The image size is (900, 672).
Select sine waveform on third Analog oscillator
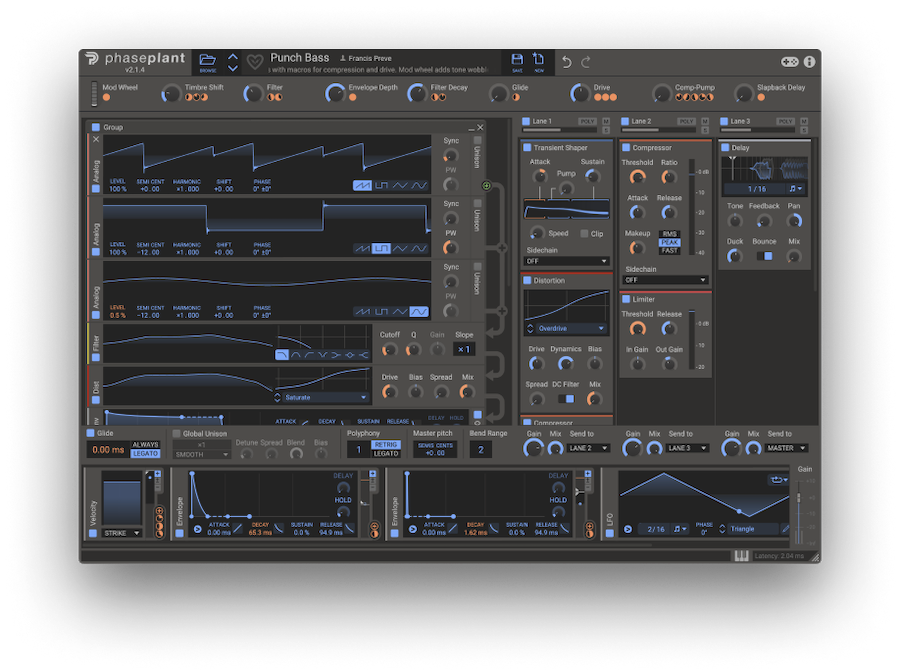pyautogui.click(x=419, y=311)
